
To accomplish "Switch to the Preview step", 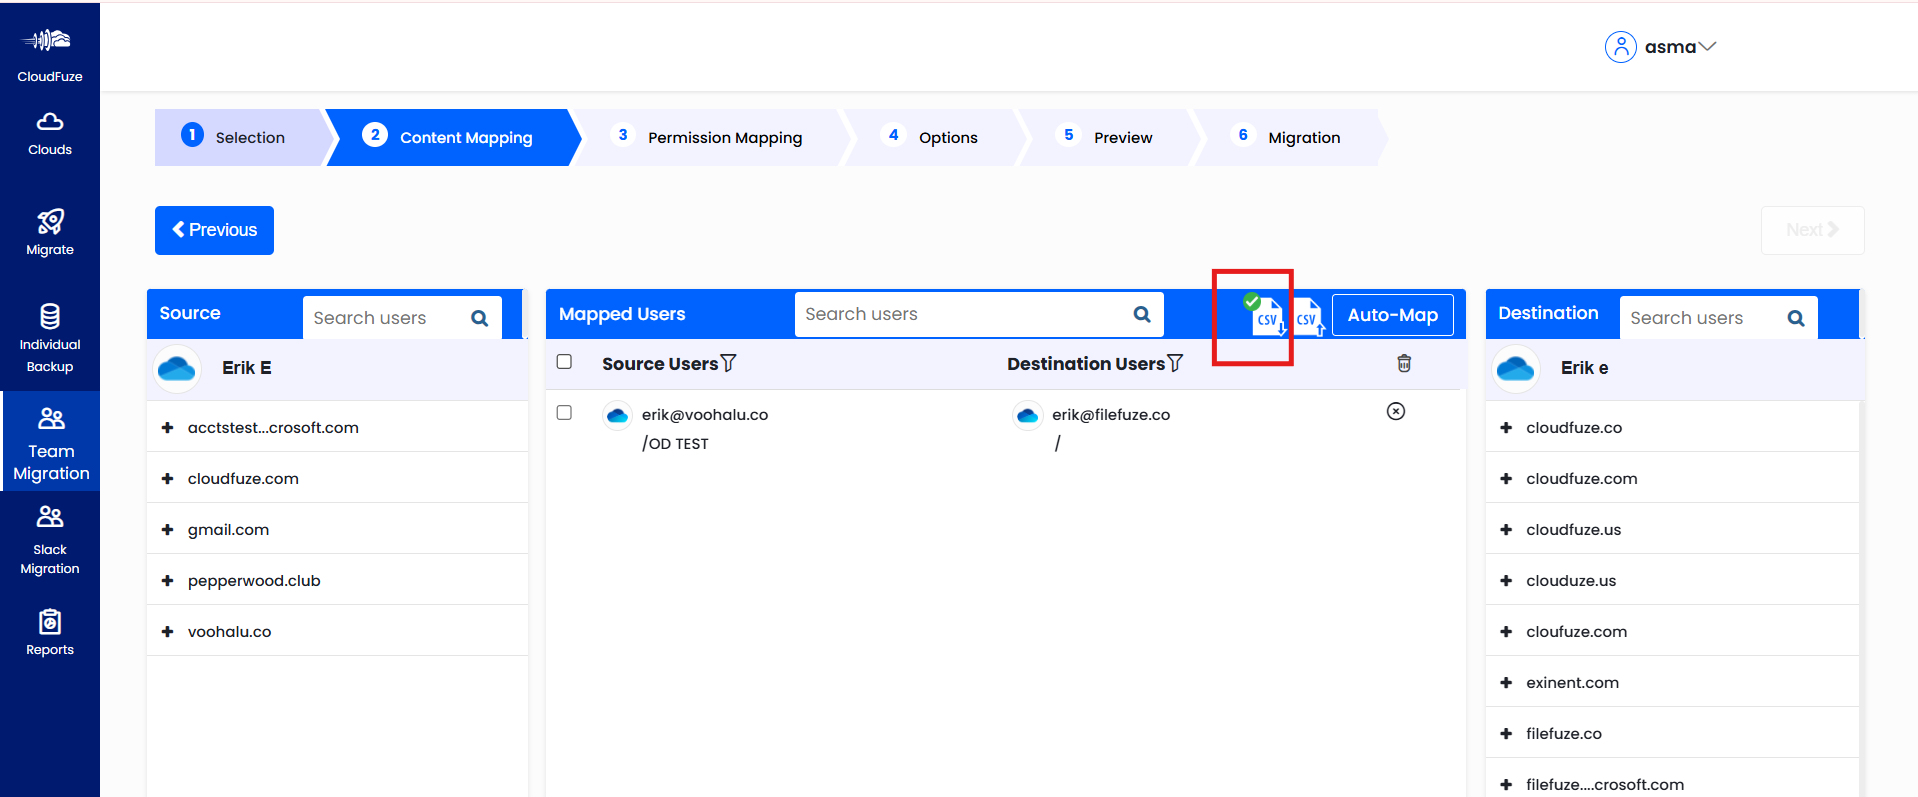I will (x=1108, y=137).
